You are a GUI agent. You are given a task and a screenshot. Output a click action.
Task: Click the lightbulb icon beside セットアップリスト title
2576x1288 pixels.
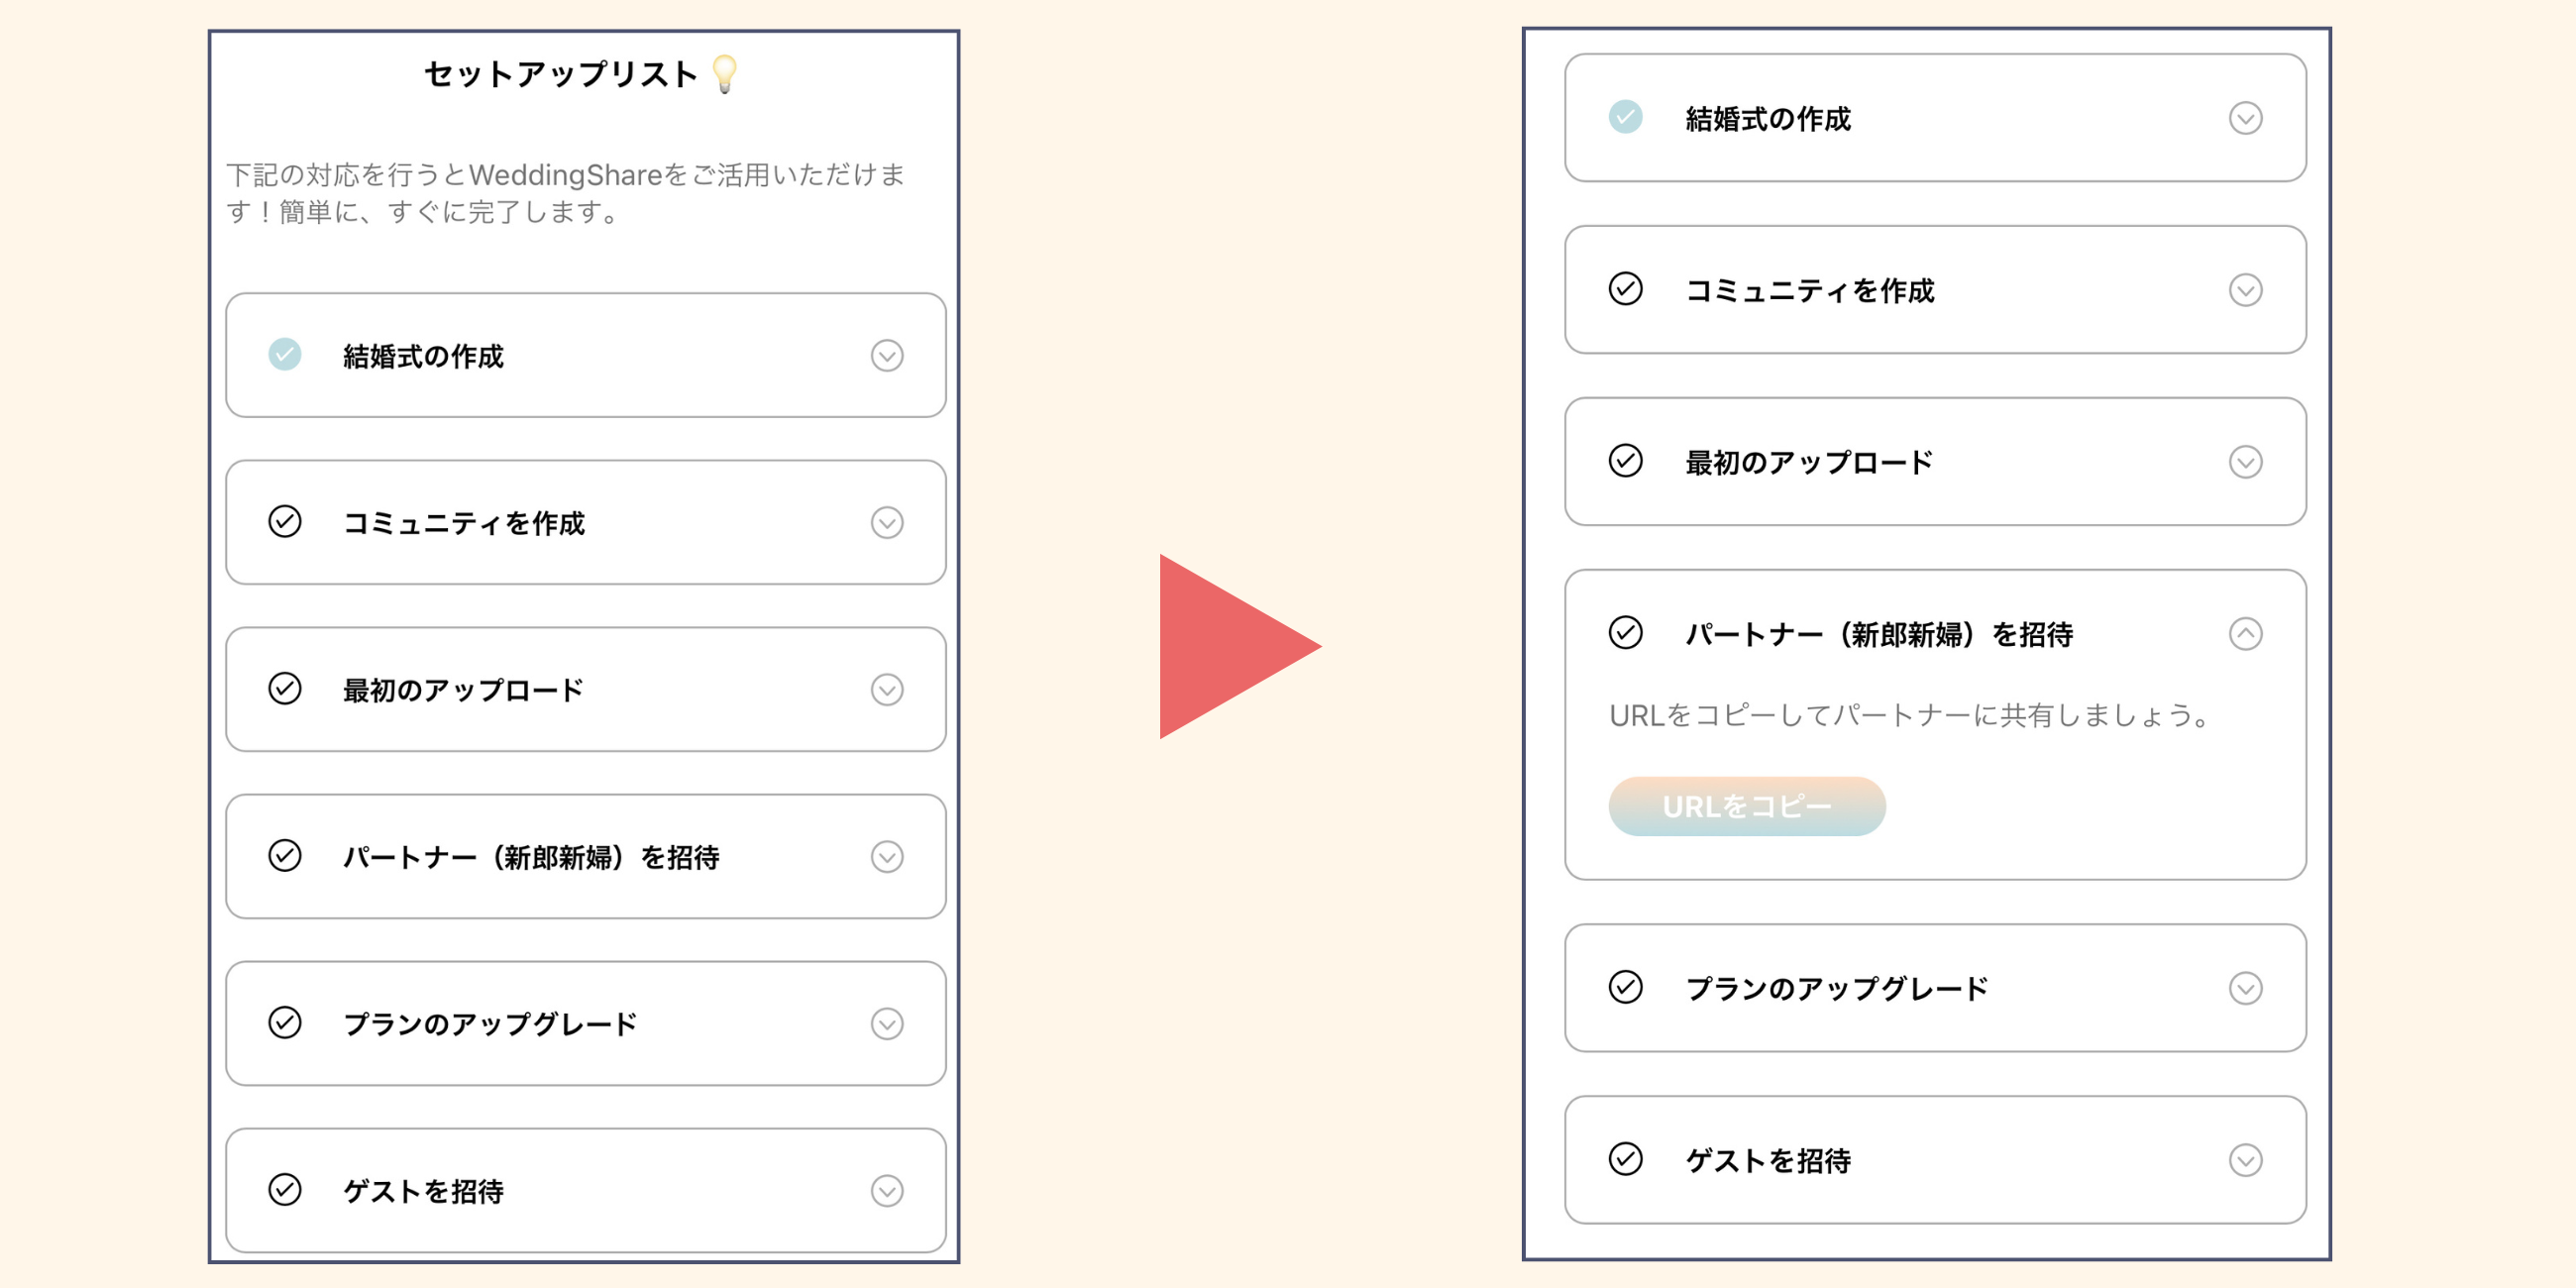724,74
